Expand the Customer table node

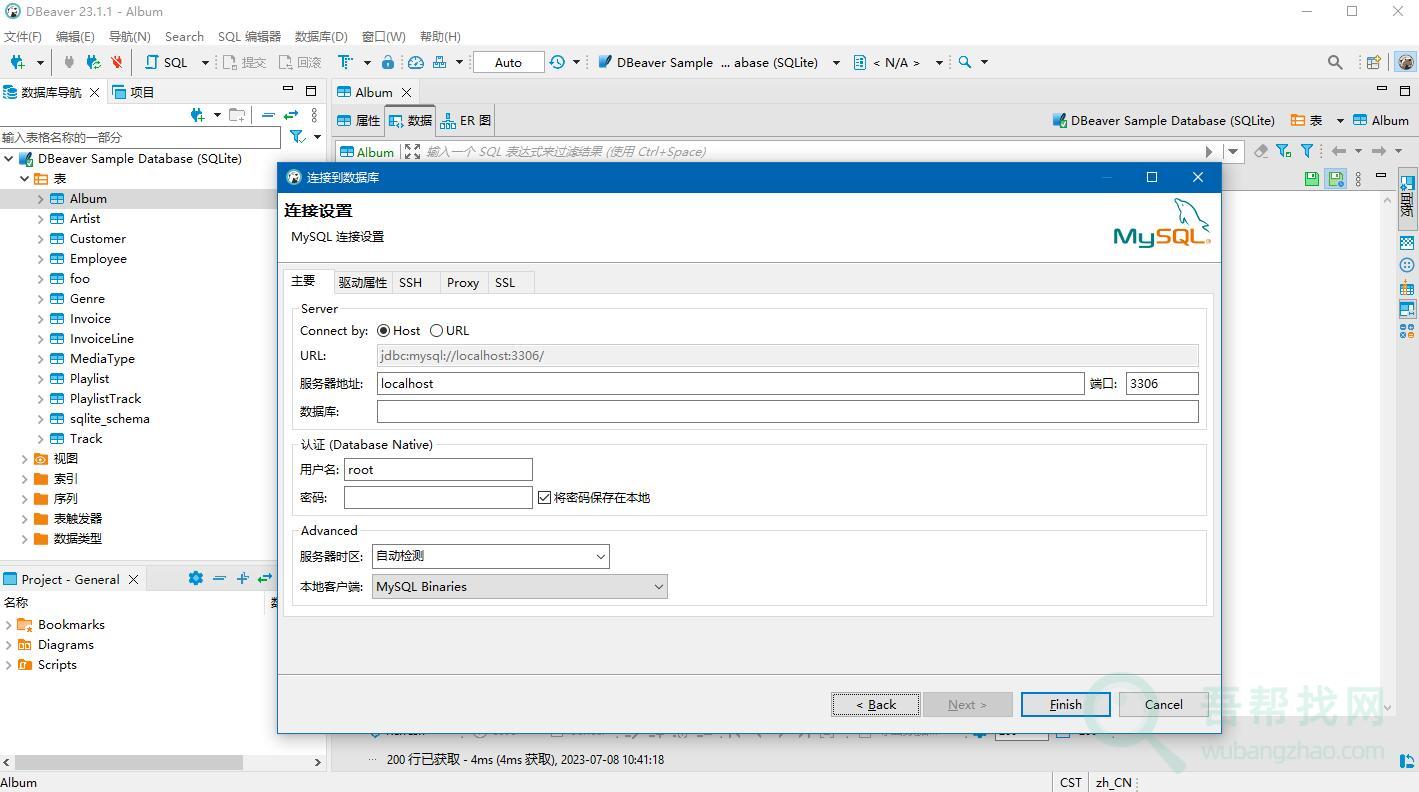(41, 238)
